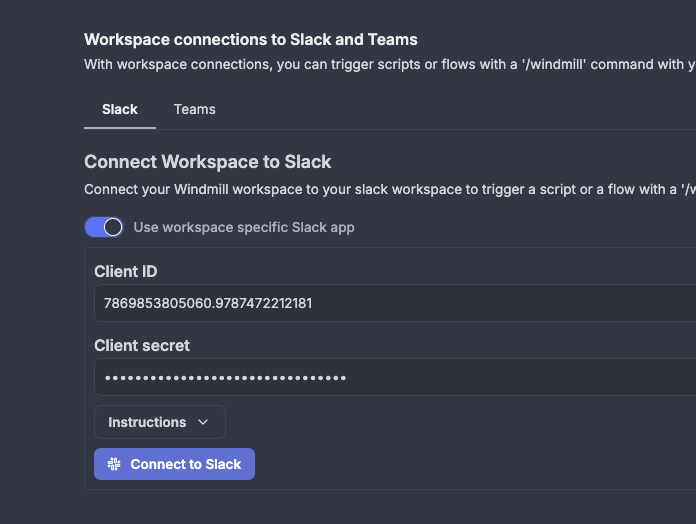Expand the Instructions dropdown
Screen dimensions: 696x524
(160, 422)
